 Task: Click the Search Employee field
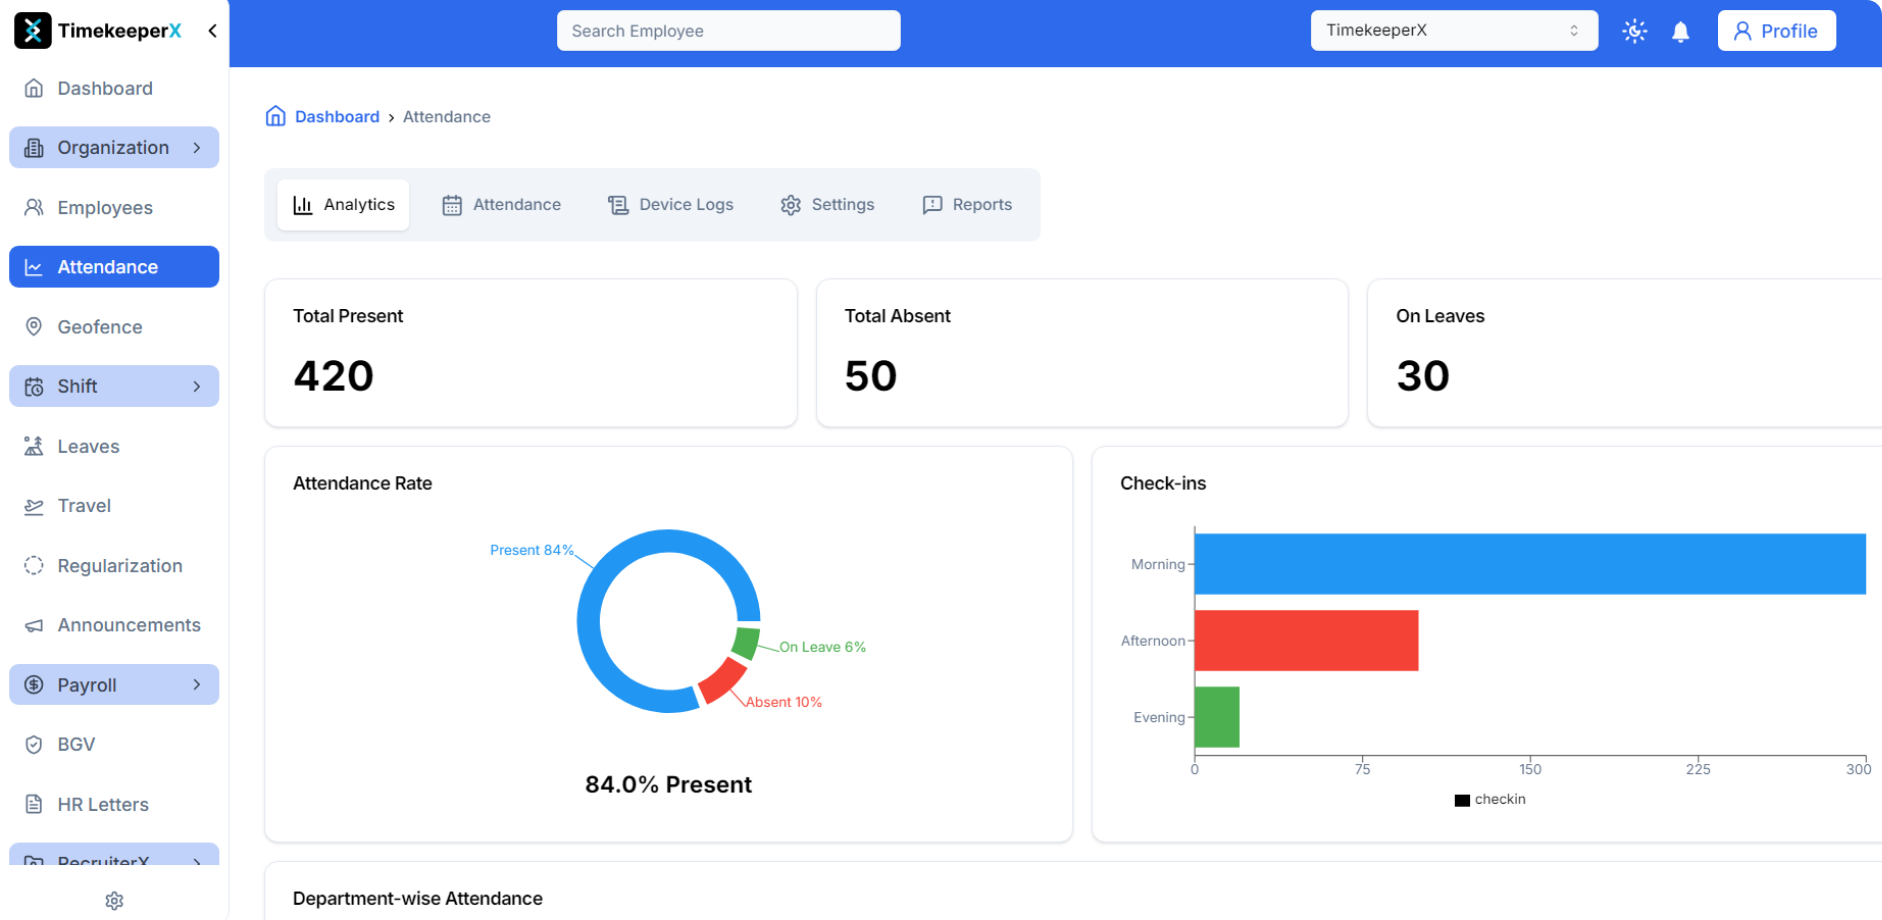coord(728,31)
